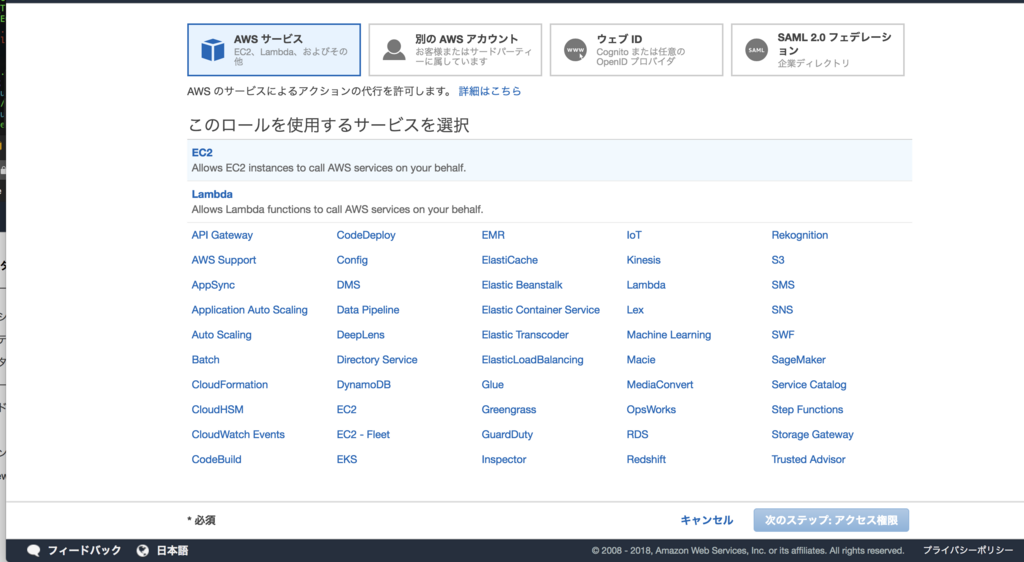Select the EC2 featured service row
1024x562 pixels.
[x=549, y=160]
